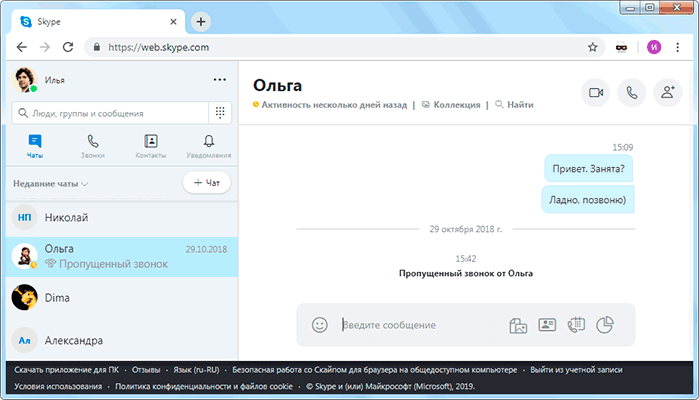
Task: Open the Политика конфиденциальности и файлов cookie link
Action: (x=204, y=386)
